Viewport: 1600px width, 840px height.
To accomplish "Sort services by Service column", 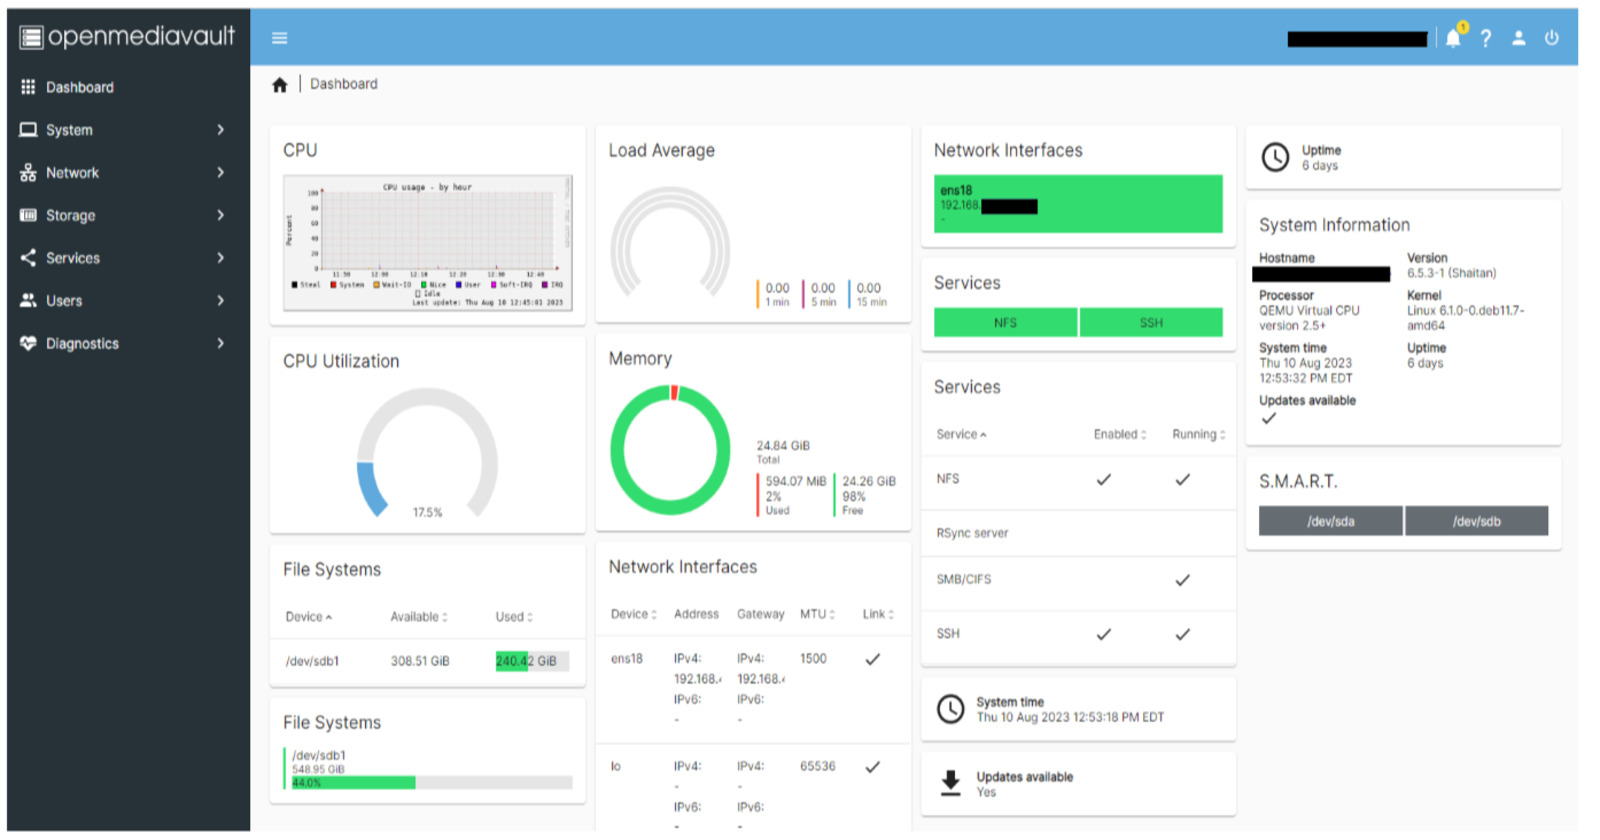I will coord(961,435).
